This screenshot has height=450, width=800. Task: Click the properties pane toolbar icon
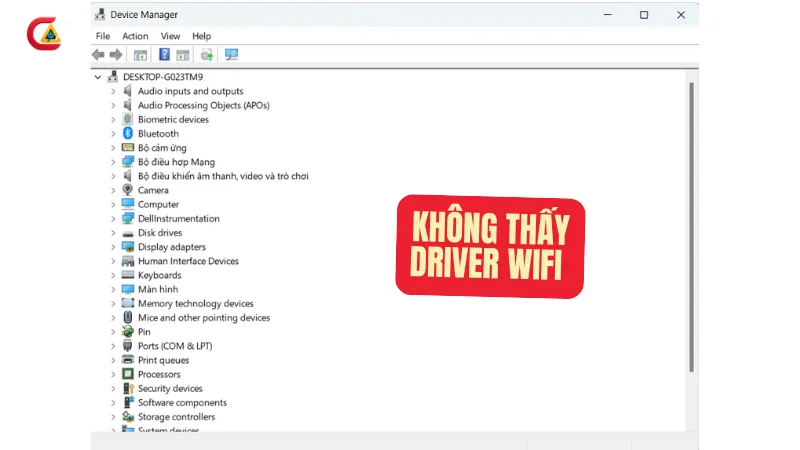[183, 55]
